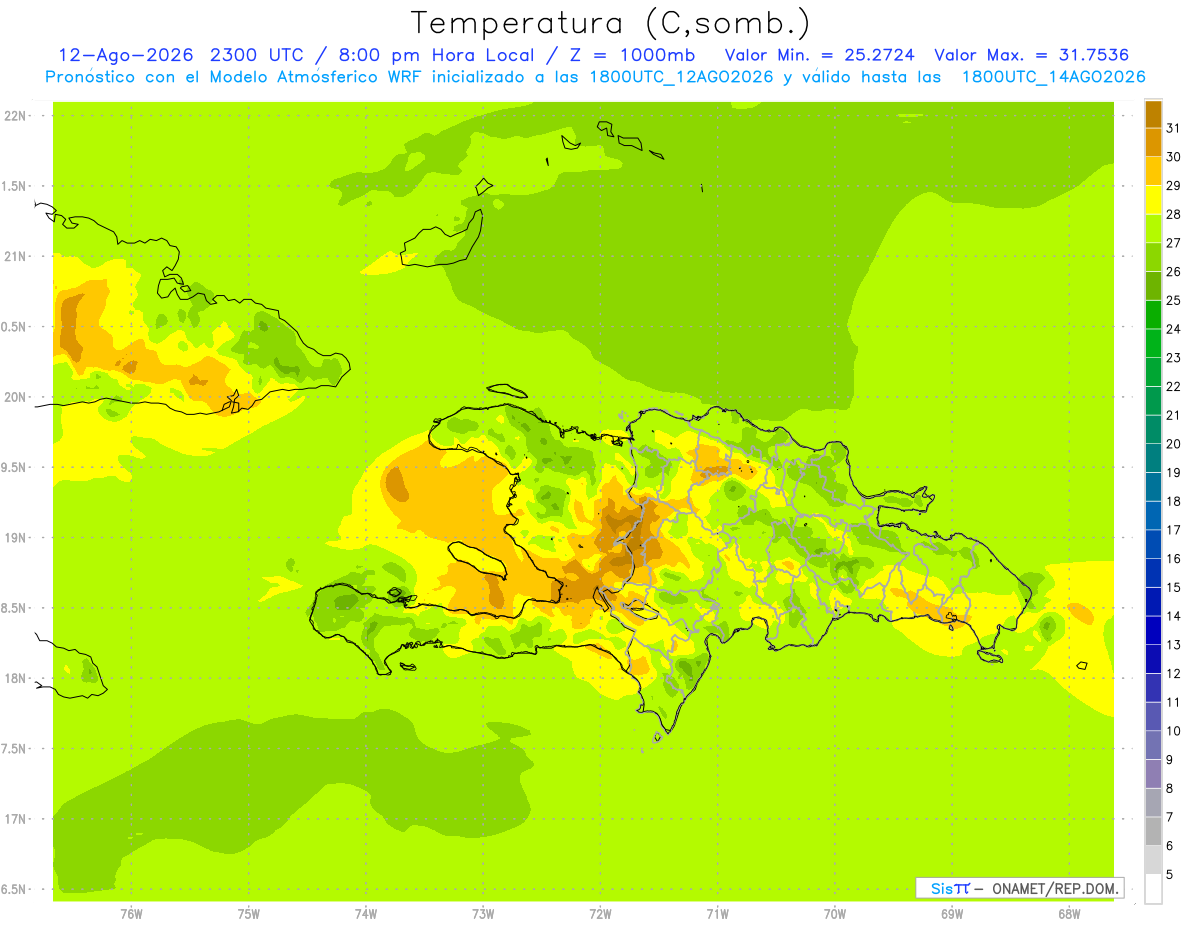Click the "17N" latitude label
Viewport: 1200px width, 927px height.
pos(15,819)
